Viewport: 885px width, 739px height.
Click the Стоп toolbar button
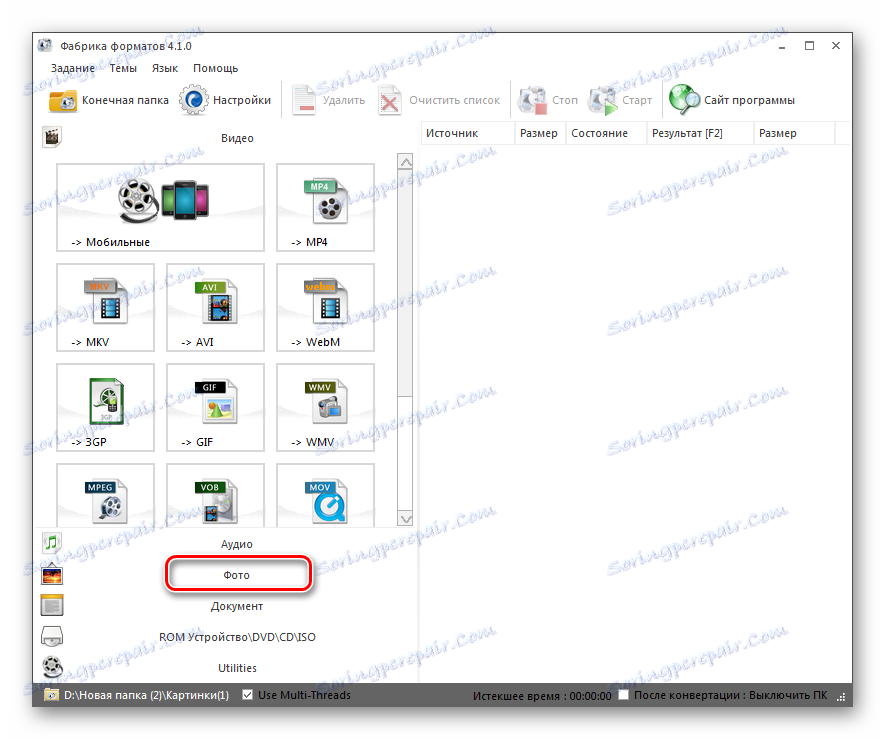[549, 100]
